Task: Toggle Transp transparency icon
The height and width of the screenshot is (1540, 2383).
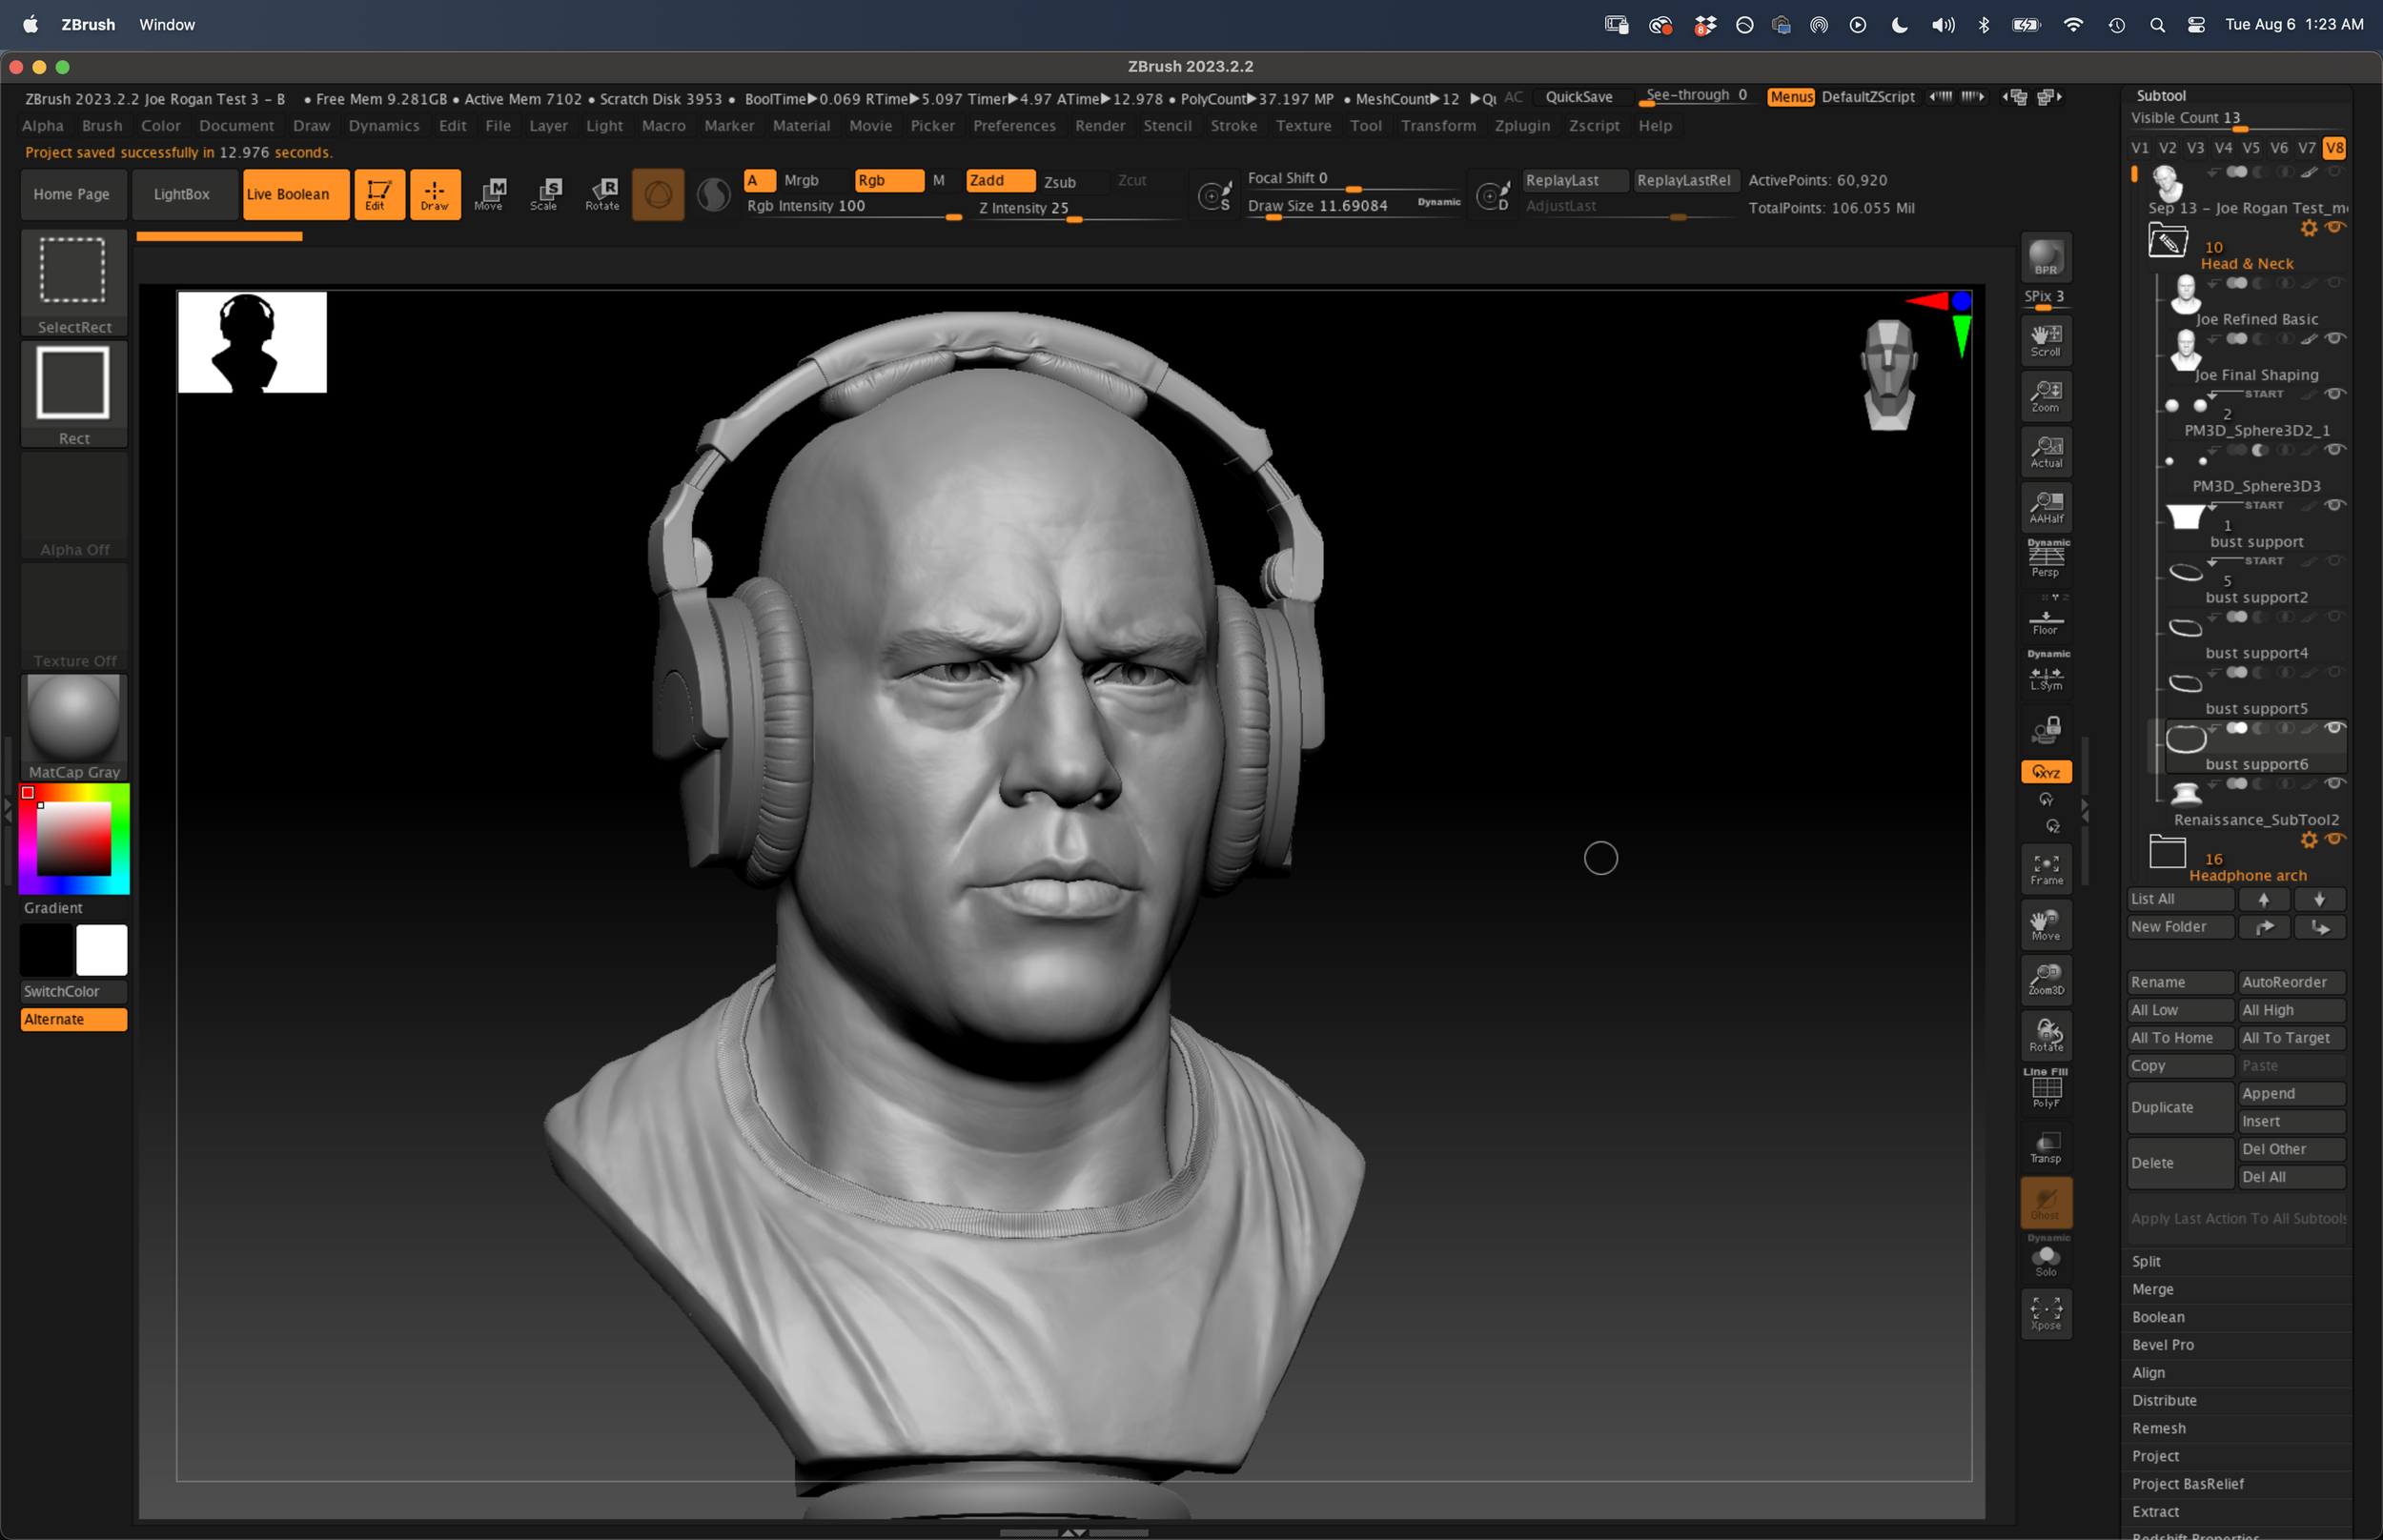Action: click(2045, 1146)
